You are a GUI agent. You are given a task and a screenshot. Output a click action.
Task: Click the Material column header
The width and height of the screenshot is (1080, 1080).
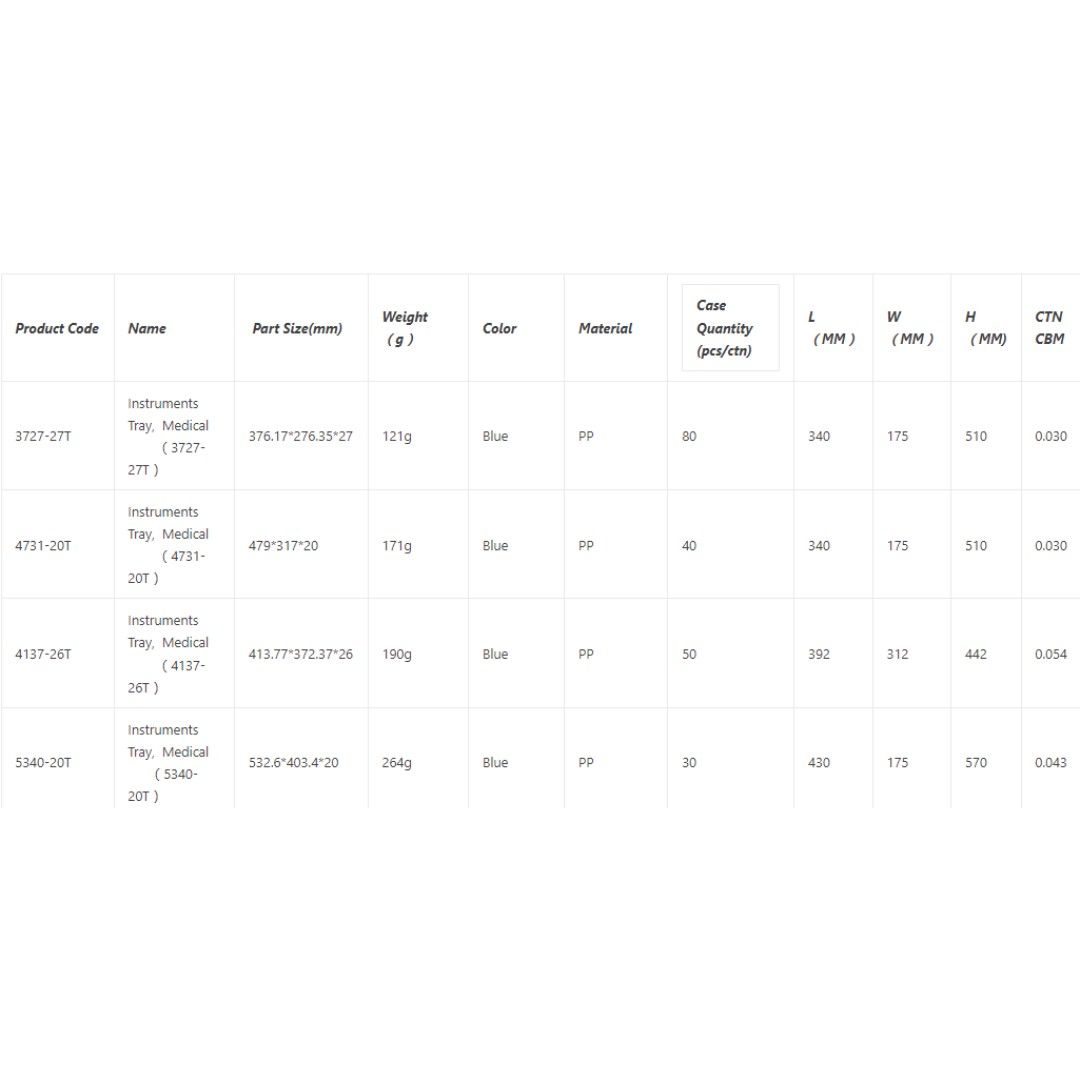pyautogui.click(x=605, y=328)
